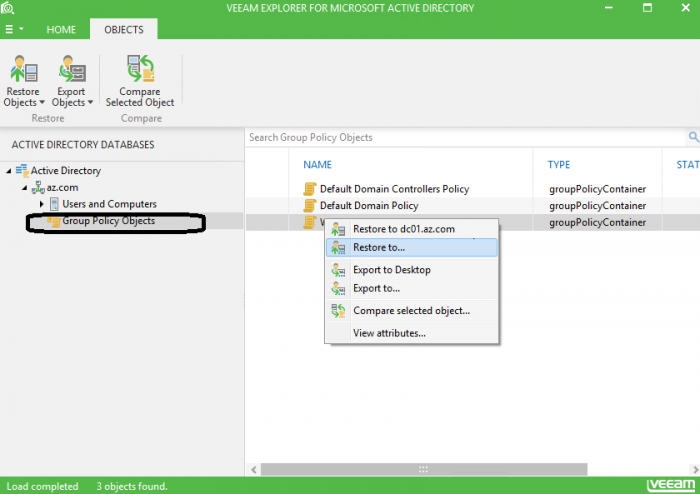Image resolution: width=700 pixels, height=494 pixels.
Task: Switch to the HOME tab
Action: coord(61,30)
